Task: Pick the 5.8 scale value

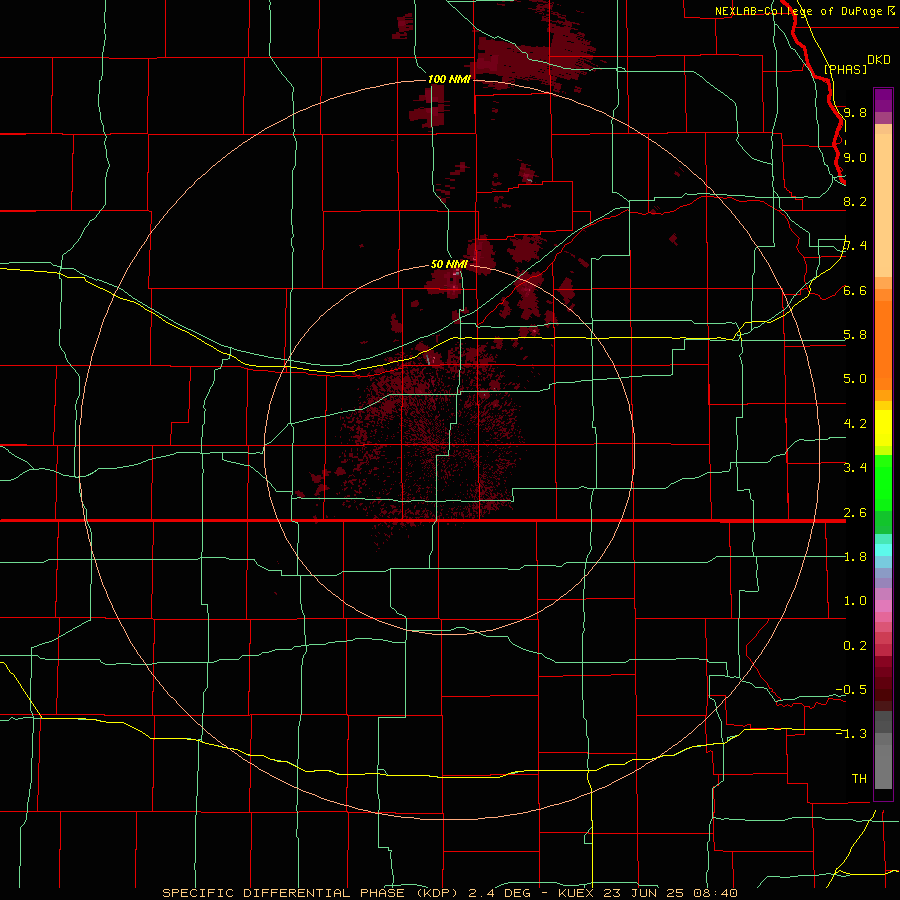Action: click(x=855, y=335)
